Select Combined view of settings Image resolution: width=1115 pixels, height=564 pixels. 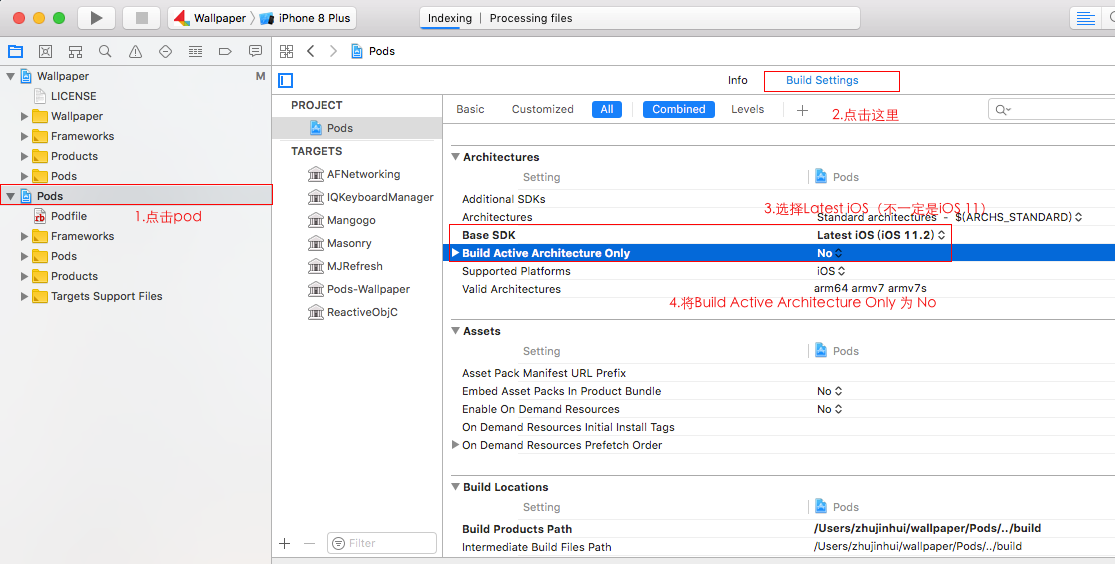pos(678,110)
